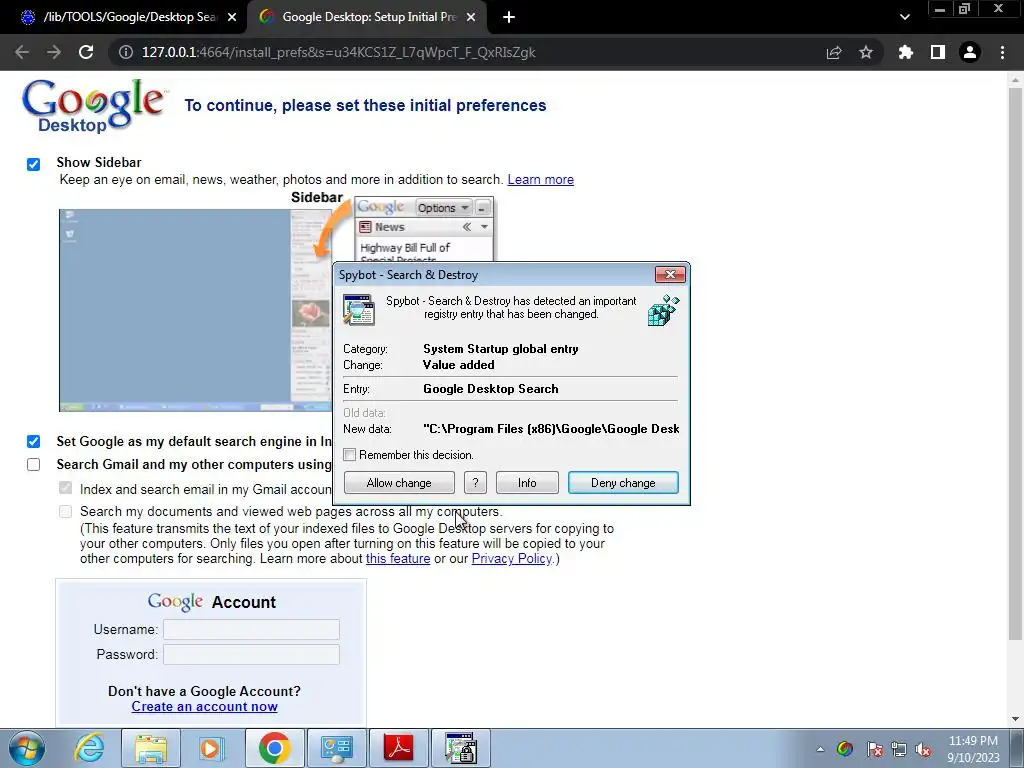The image size is (1024, 768).
Task: Switch to the /lib/TOOLS/Google/Desktop Search tab
Action: 124,18
